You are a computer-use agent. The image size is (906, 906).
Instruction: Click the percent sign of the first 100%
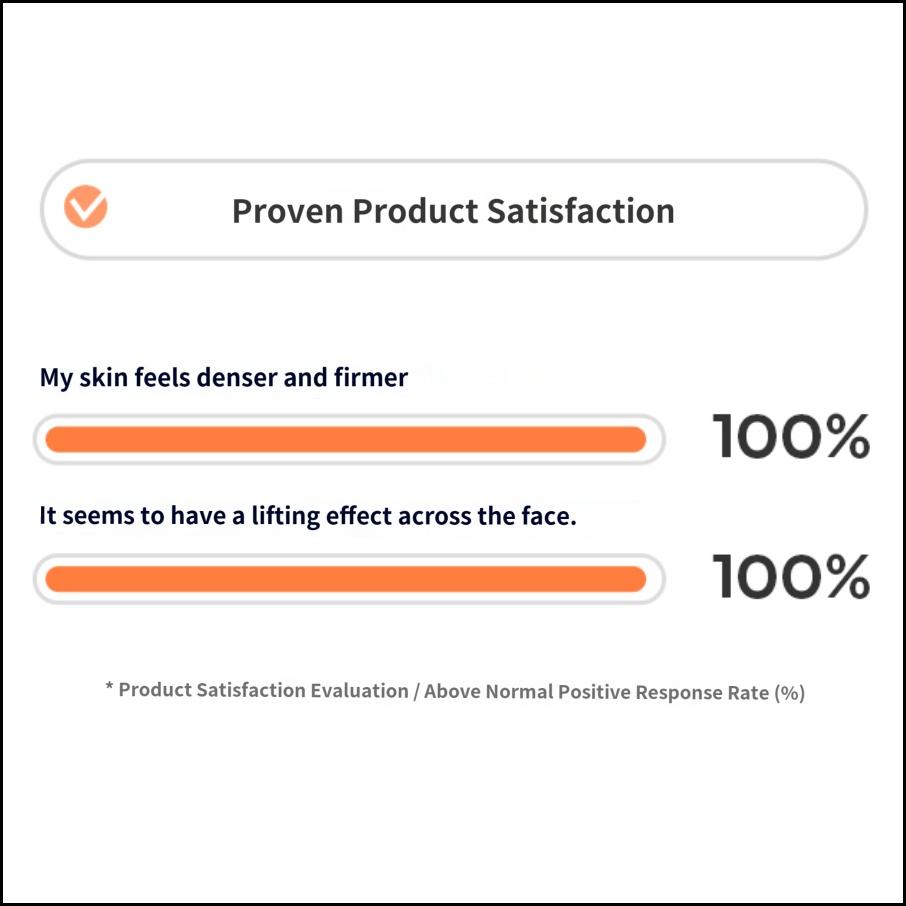point(843,438)
